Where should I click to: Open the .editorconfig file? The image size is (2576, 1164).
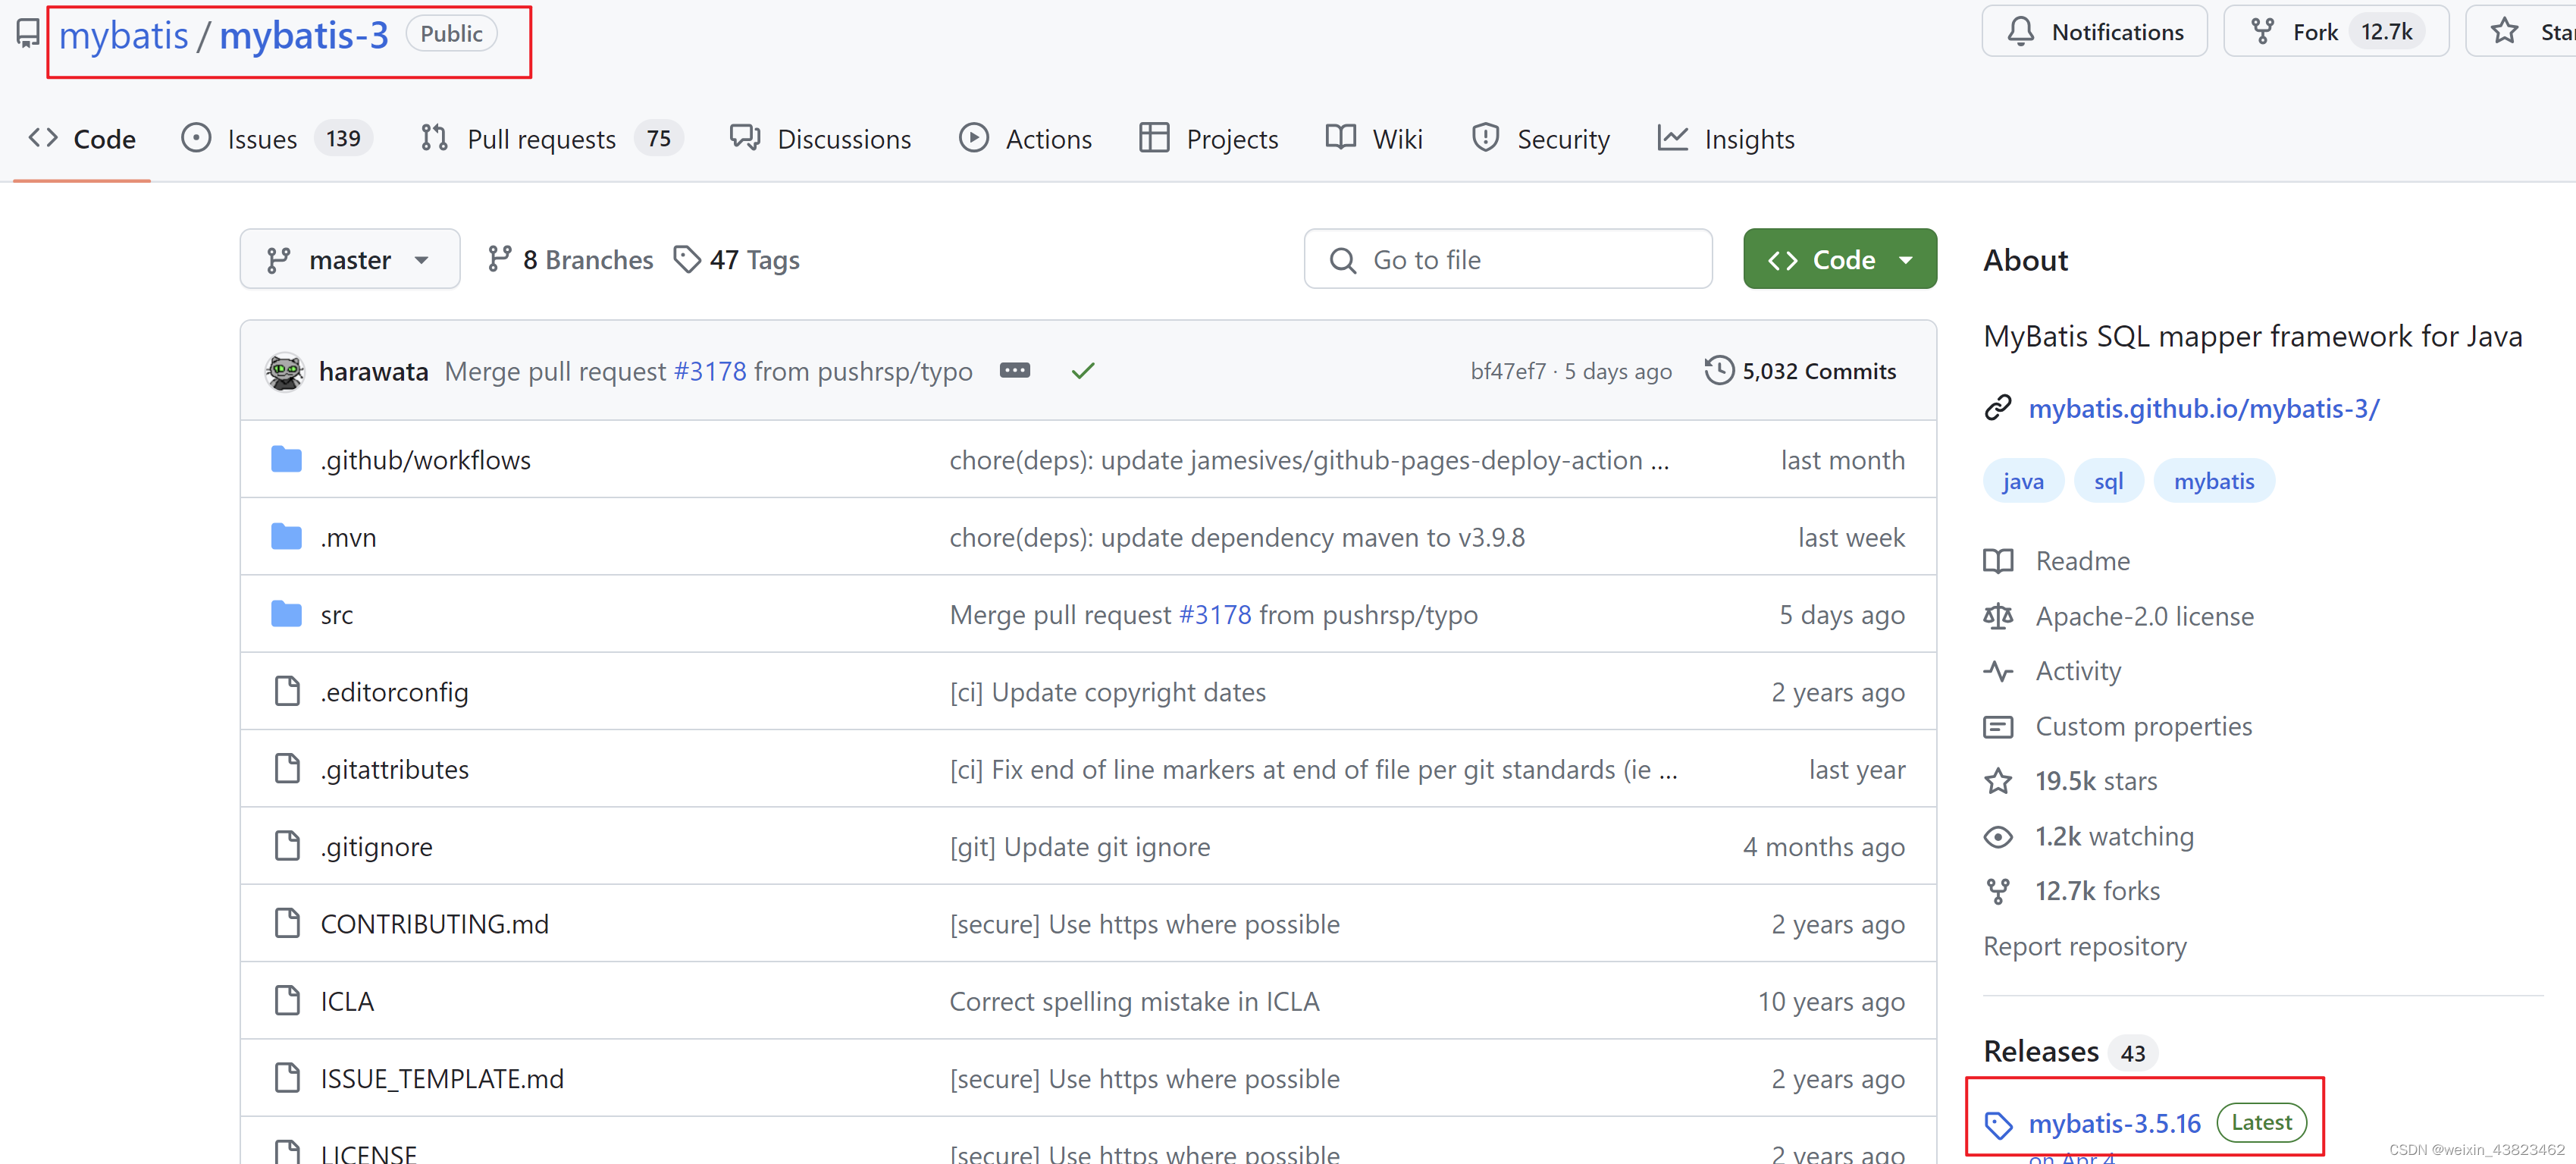pos(394,692)
